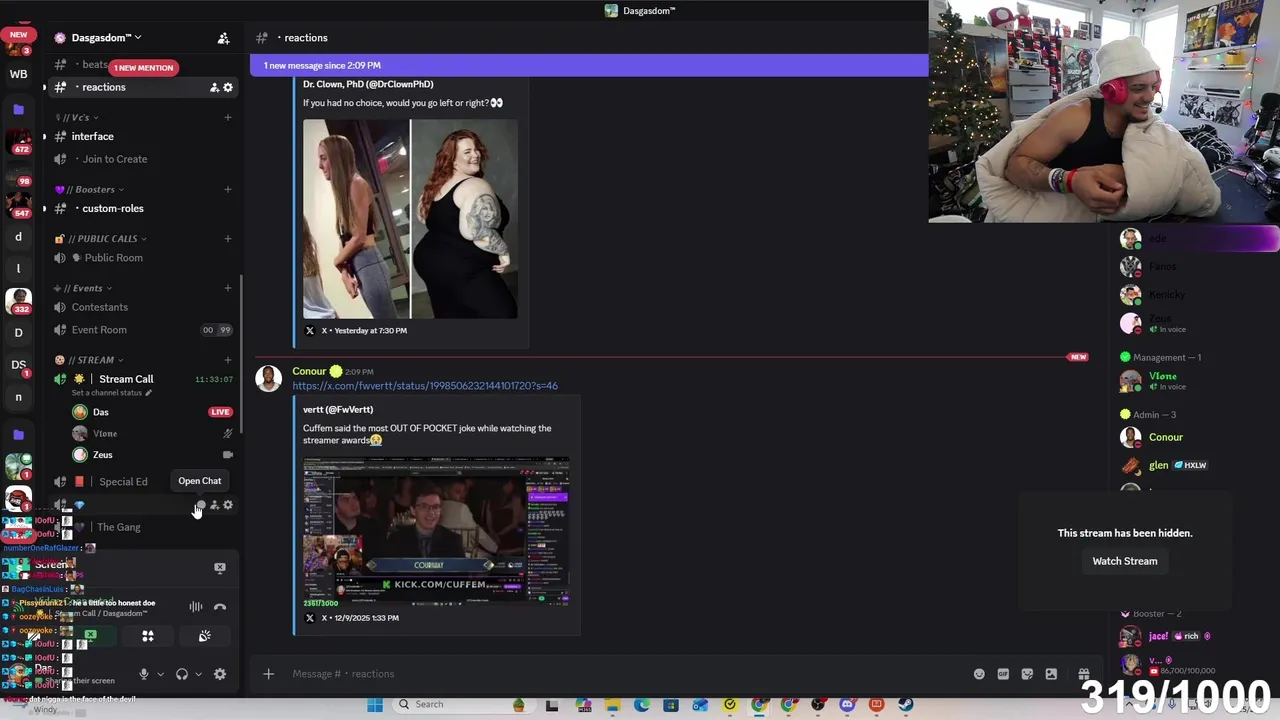Click the plus attachment button
The image size is (1280, 720).
268,674
